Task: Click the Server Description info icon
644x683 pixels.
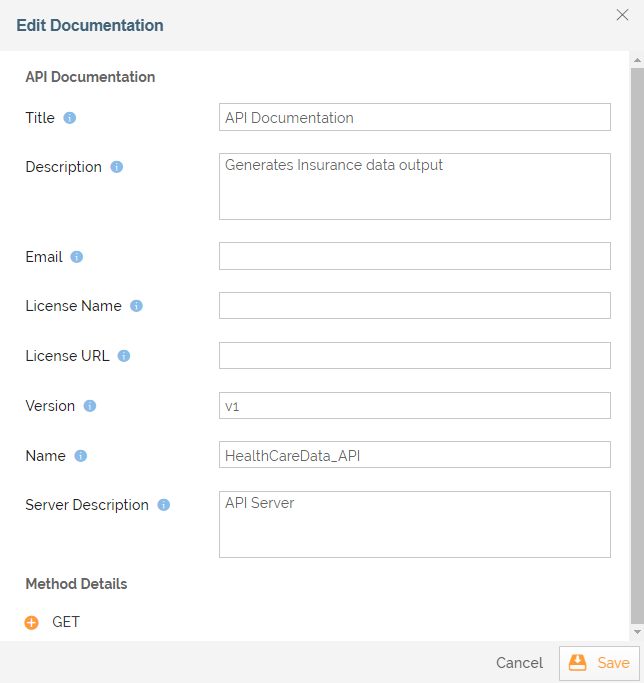Action: [164, 505]
